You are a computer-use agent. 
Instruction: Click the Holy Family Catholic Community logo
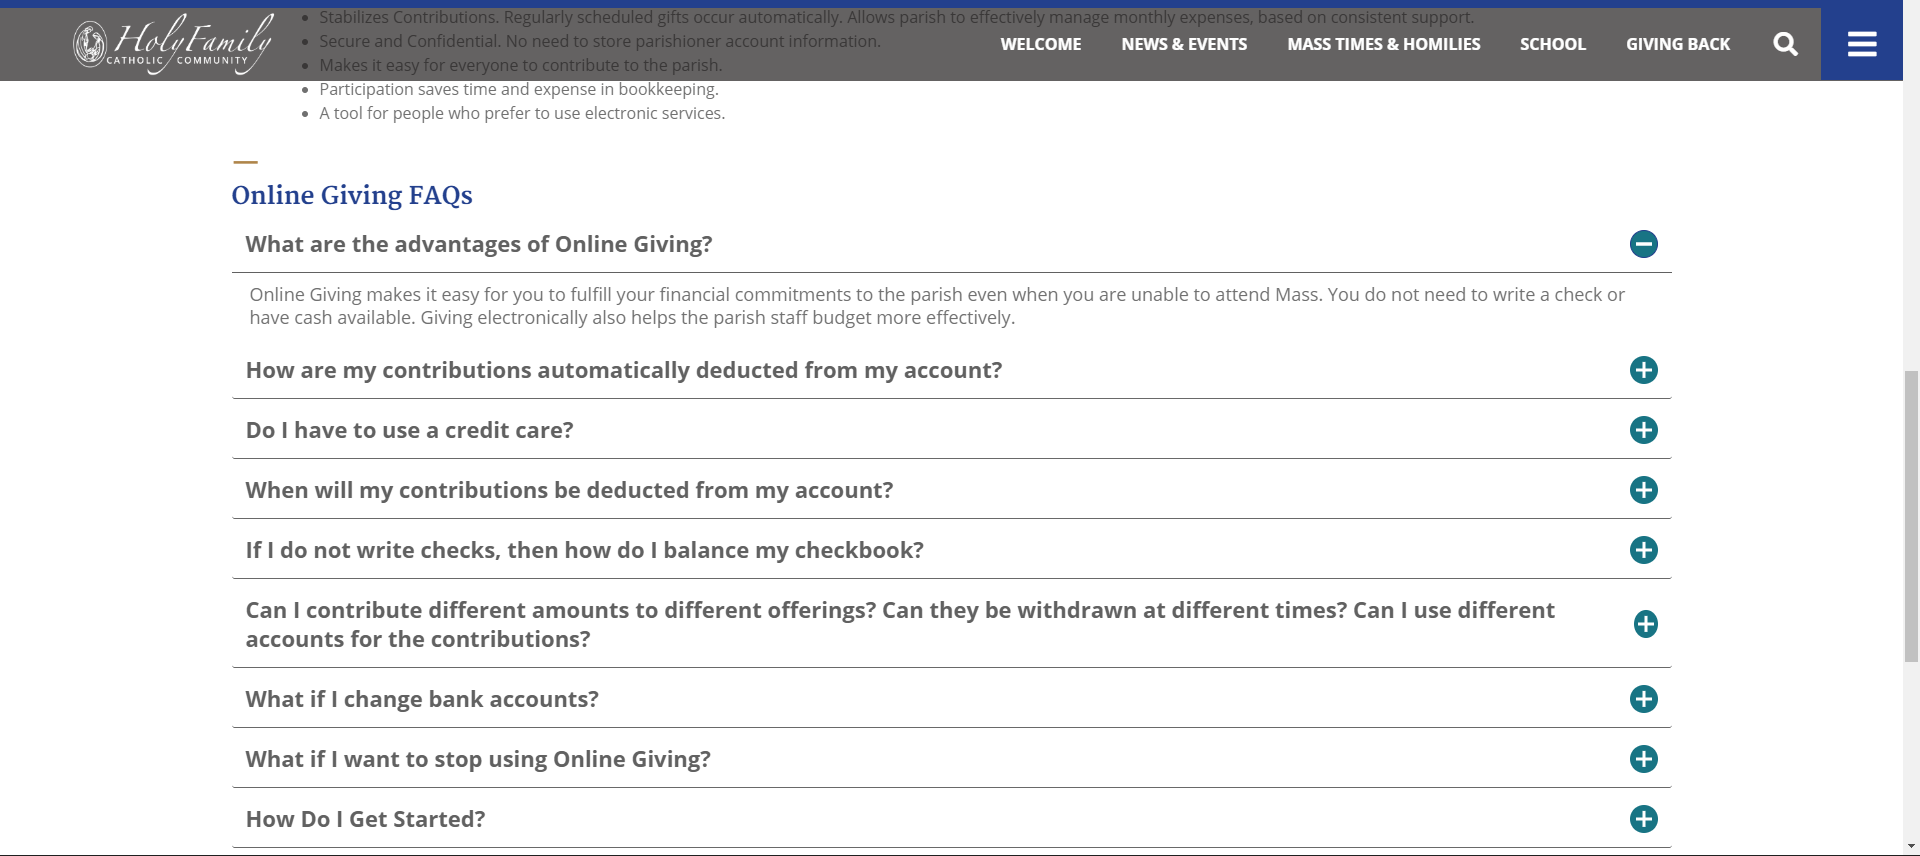tap(174, 44)
